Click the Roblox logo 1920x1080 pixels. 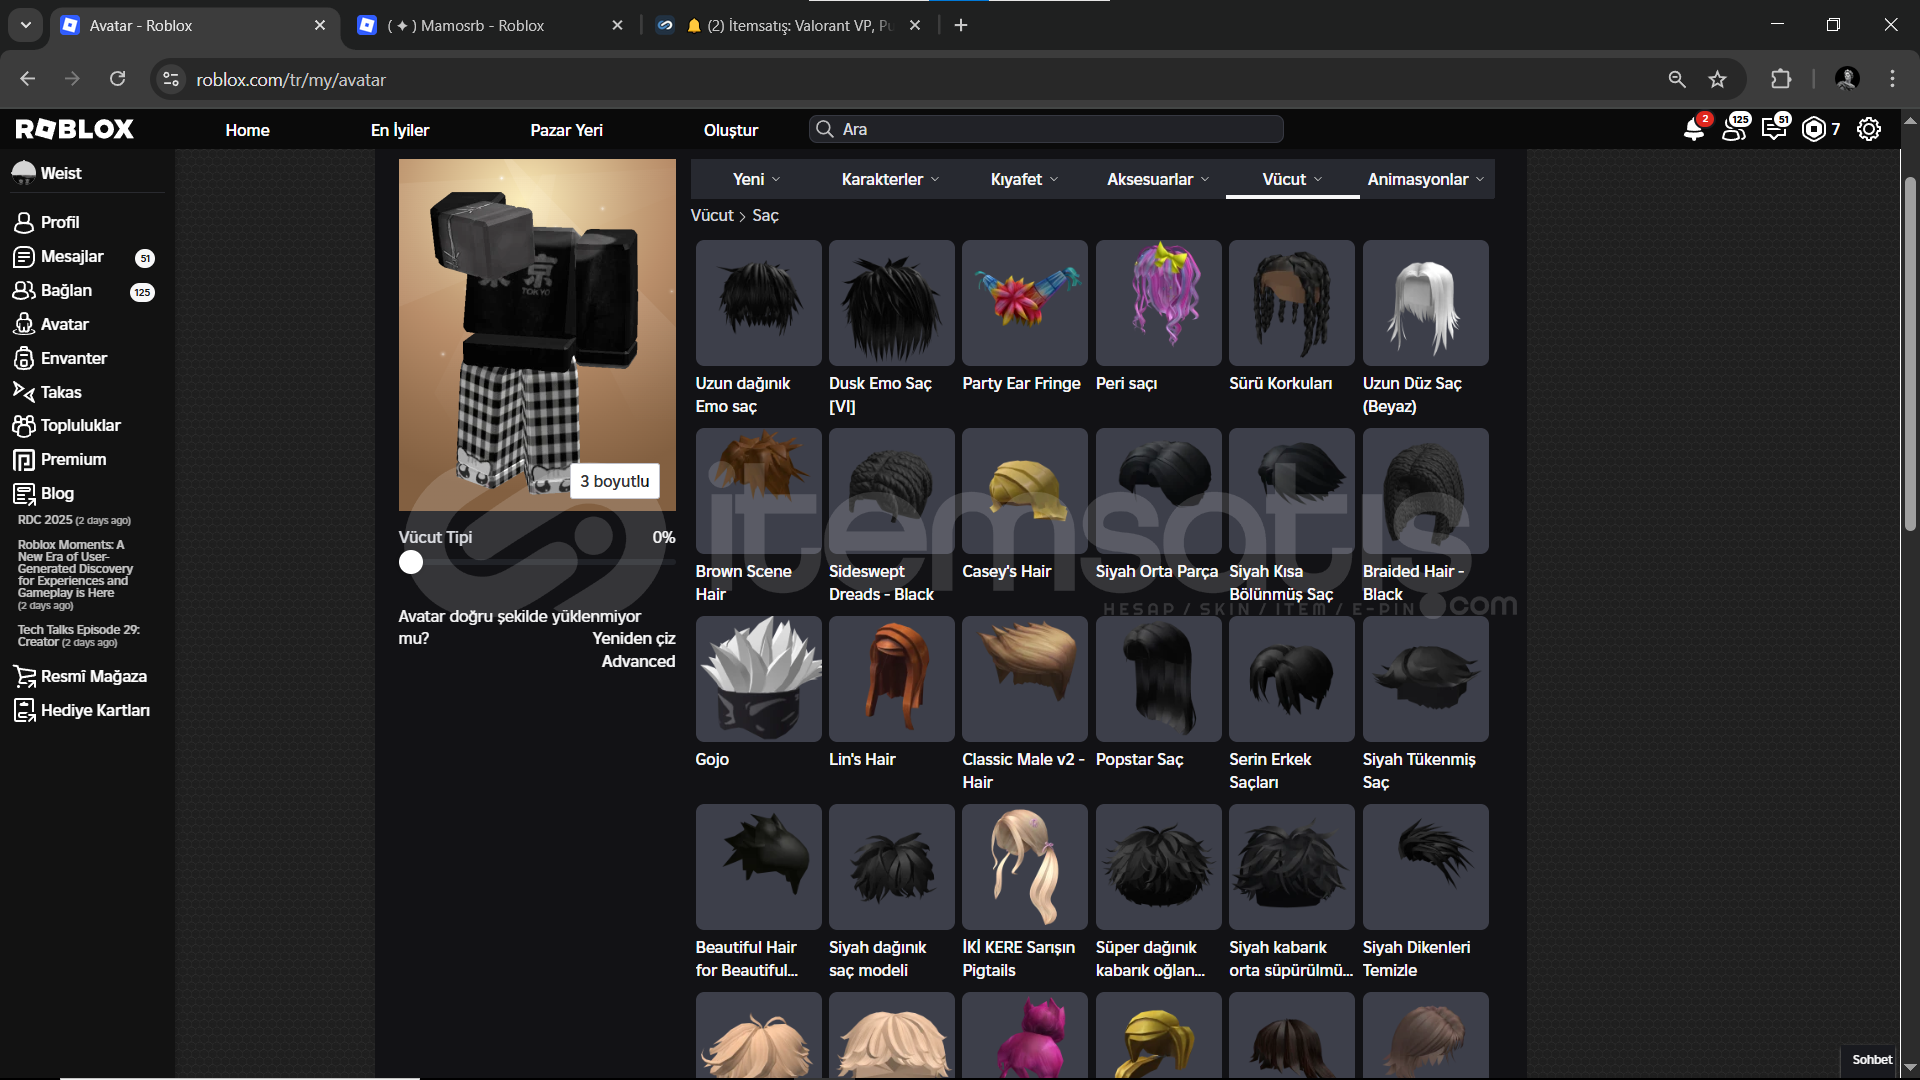click(x=74, y=129)
